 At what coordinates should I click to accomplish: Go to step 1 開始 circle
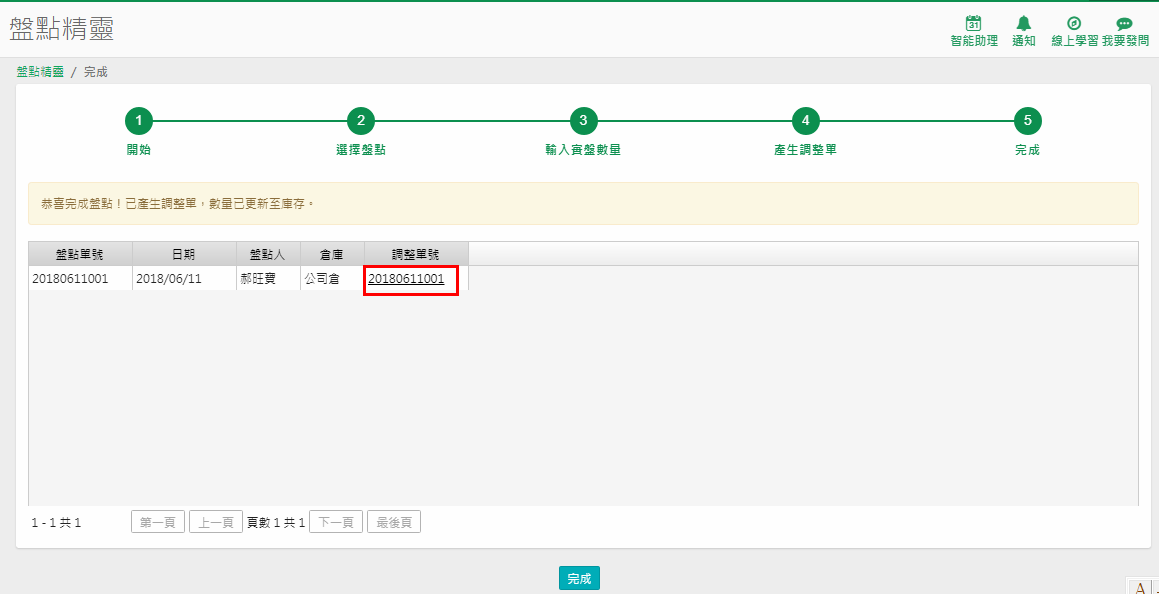point(139,121)
